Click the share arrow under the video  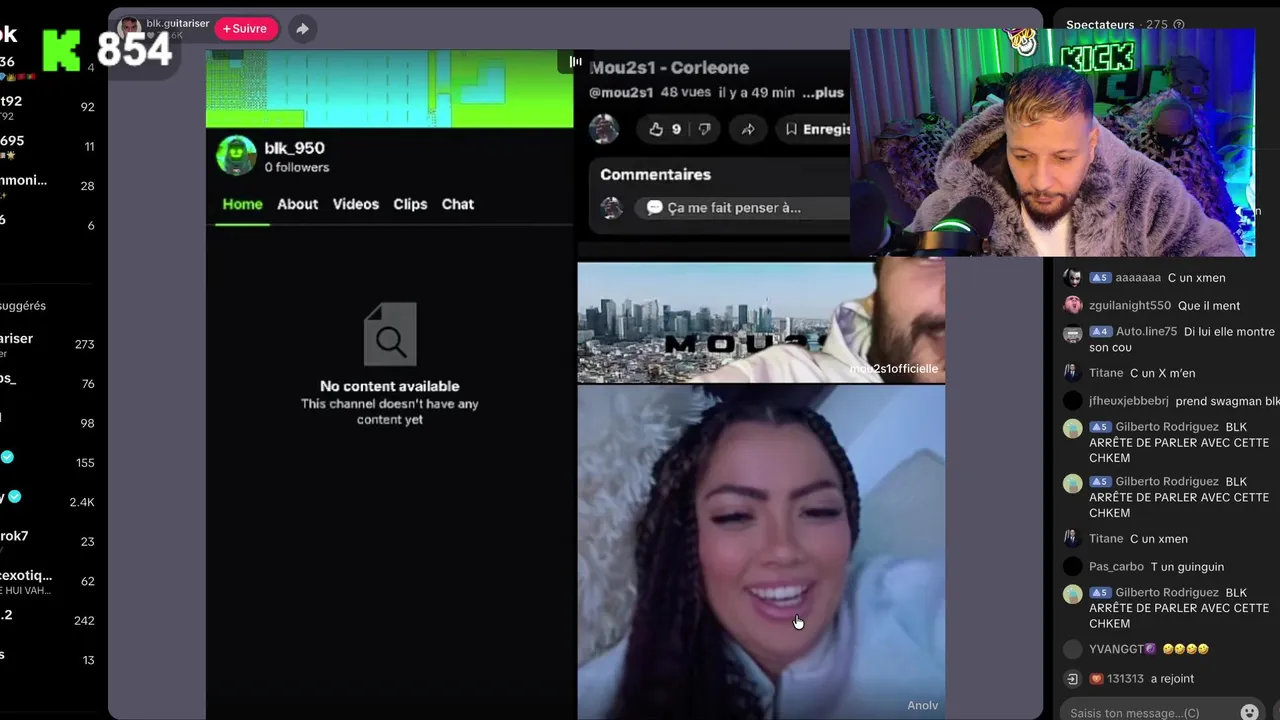tap(747, 129)
